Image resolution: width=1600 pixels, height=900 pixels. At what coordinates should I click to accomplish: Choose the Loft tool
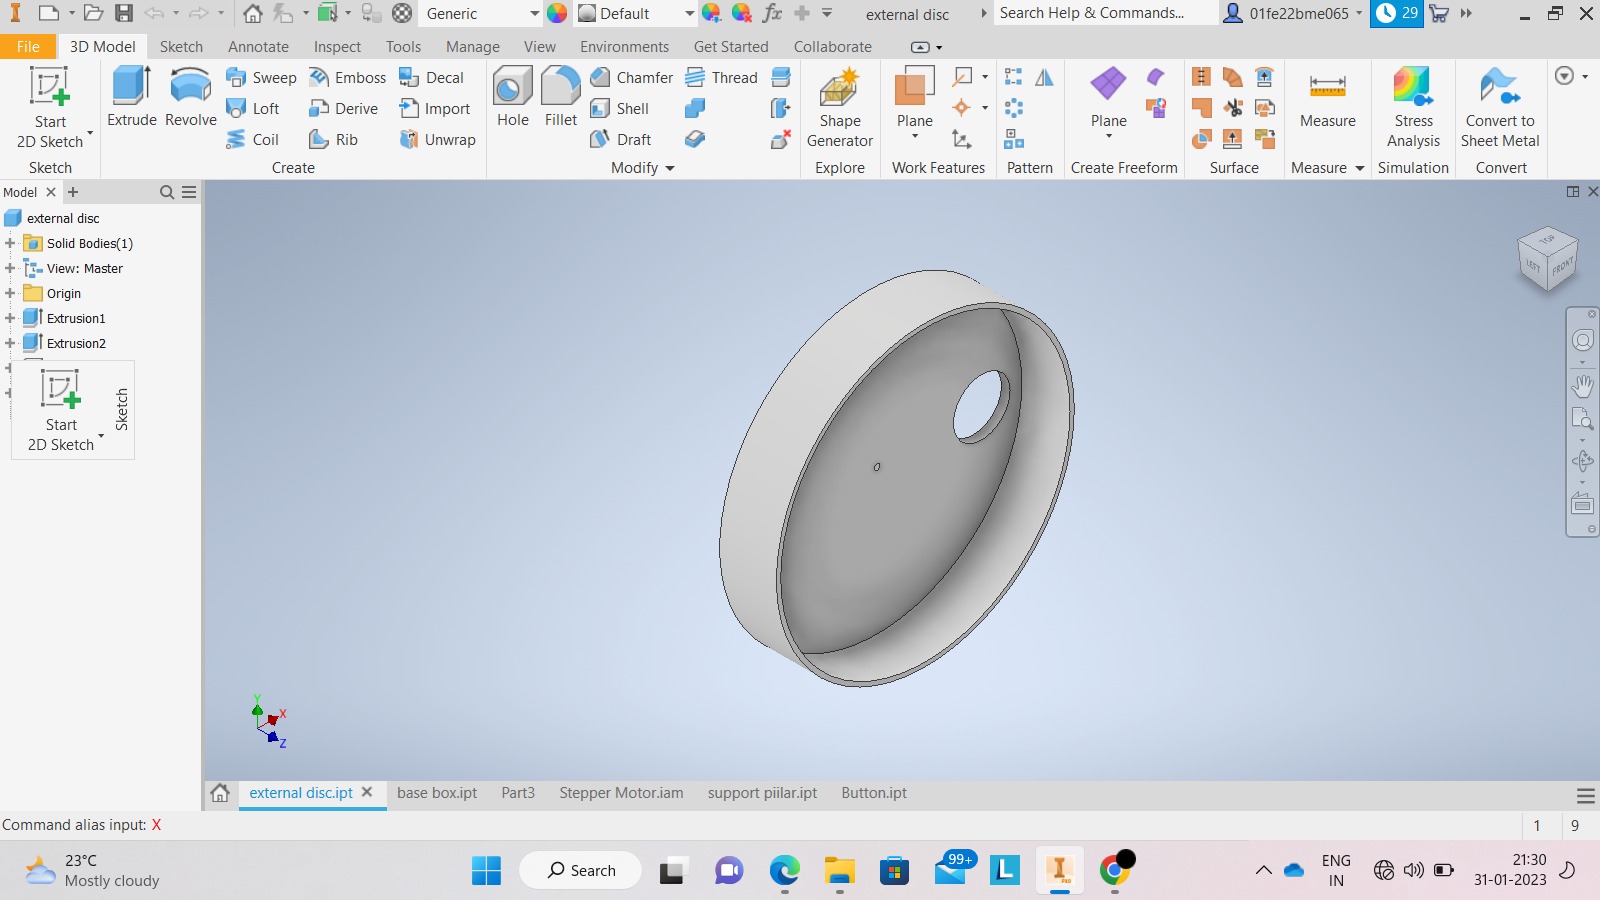coord(253,108)
